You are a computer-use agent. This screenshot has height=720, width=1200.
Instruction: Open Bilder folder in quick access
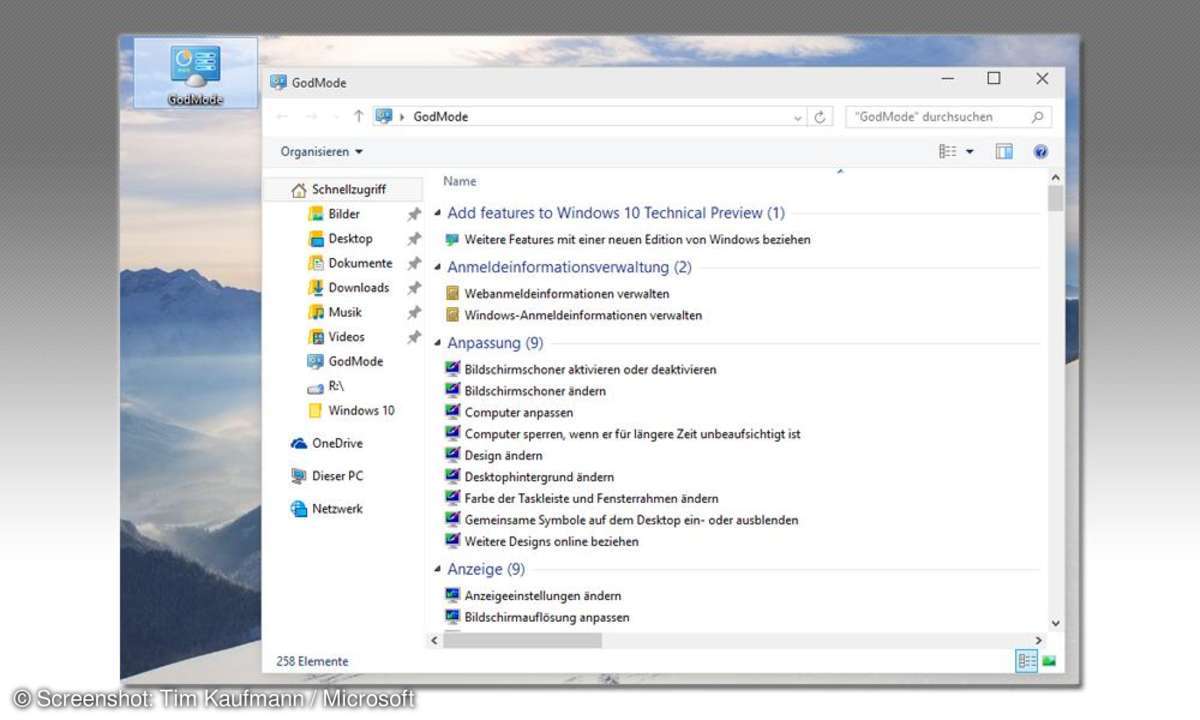[x=344, y=214]
